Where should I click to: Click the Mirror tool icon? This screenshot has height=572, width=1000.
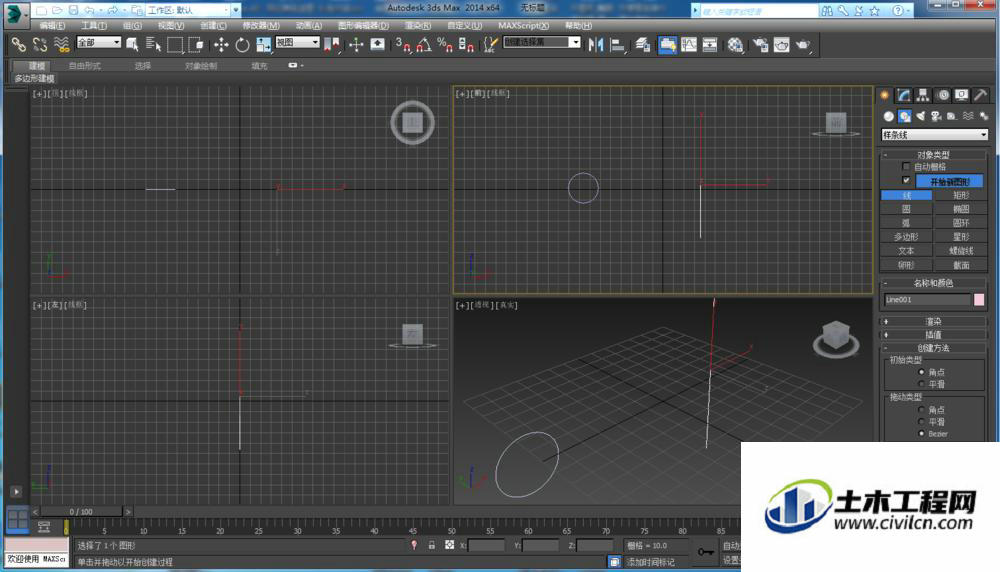(596, 44)
